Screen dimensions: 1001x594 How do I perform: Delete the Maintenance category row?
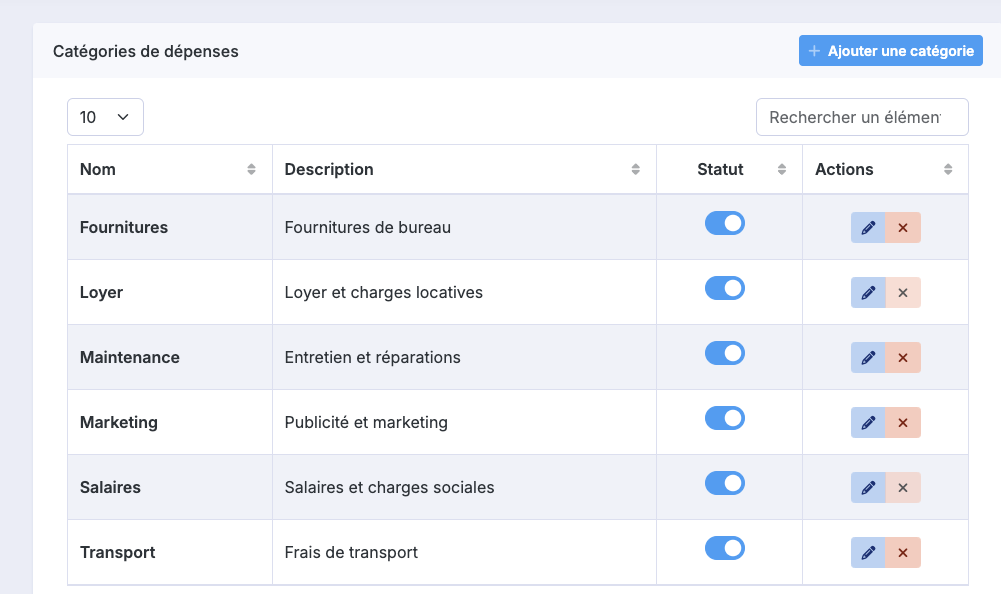click(x=903, y=358)
